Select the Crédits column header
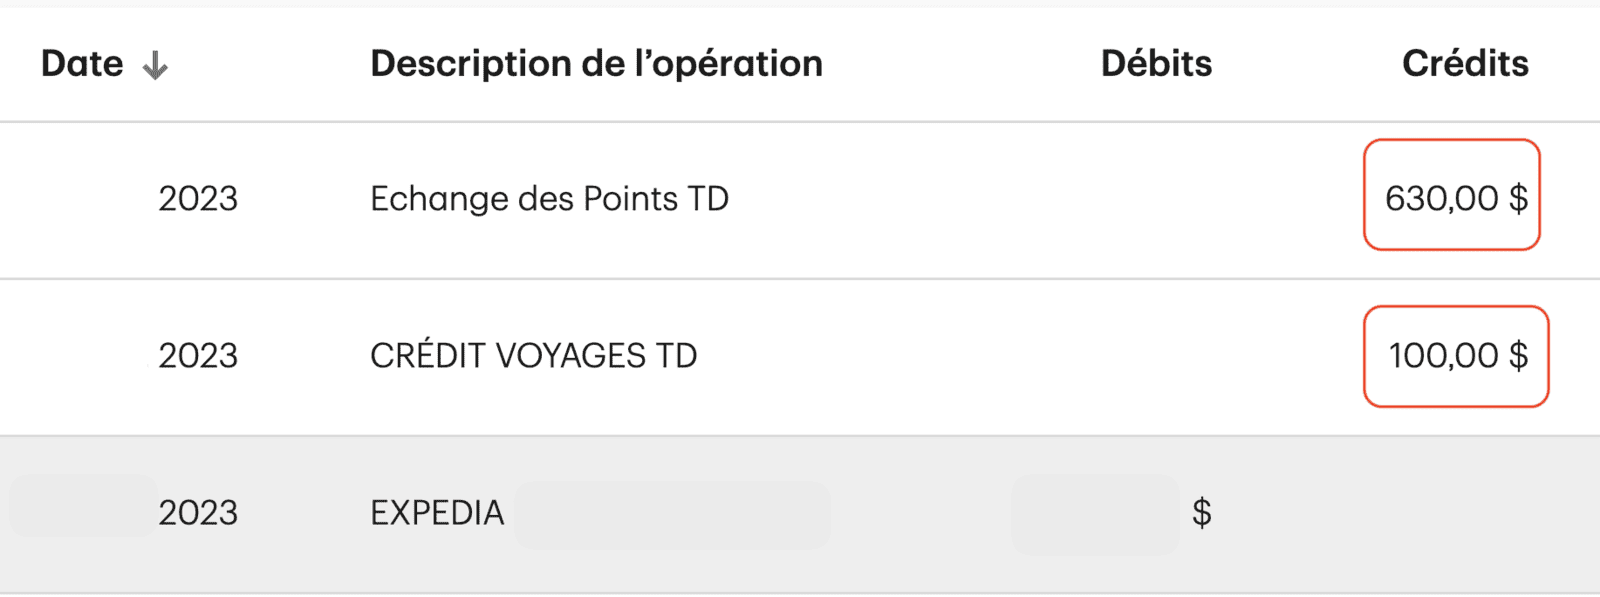This screenshot has width=1600, height=597. (1466, 63)
